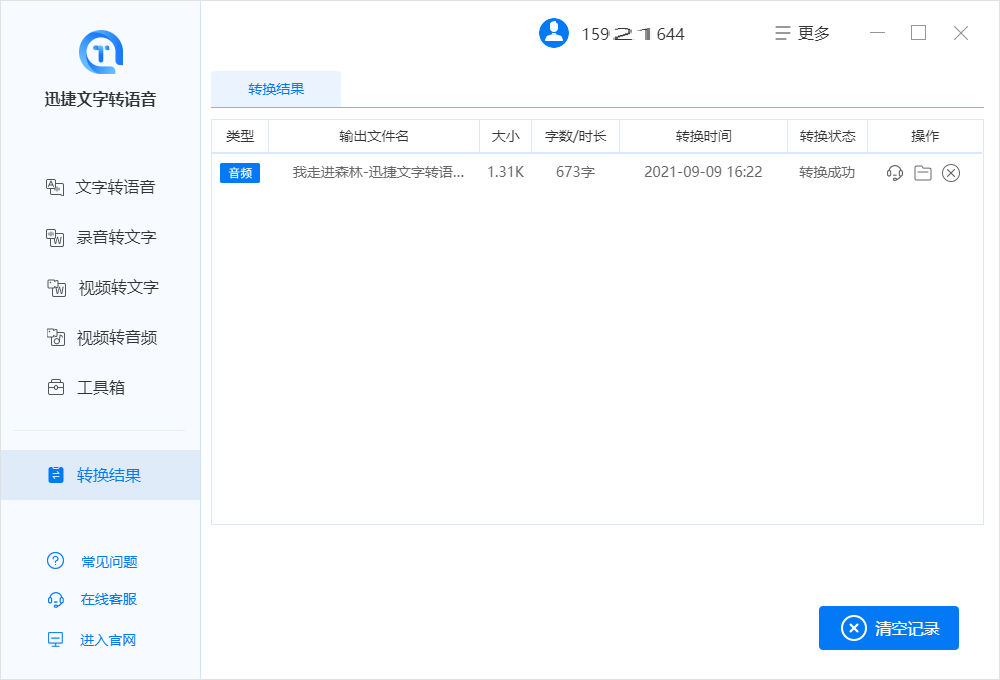Switch to the 转换结果 tab
This screenshot has height=680, width=1000.
point(275,89)
